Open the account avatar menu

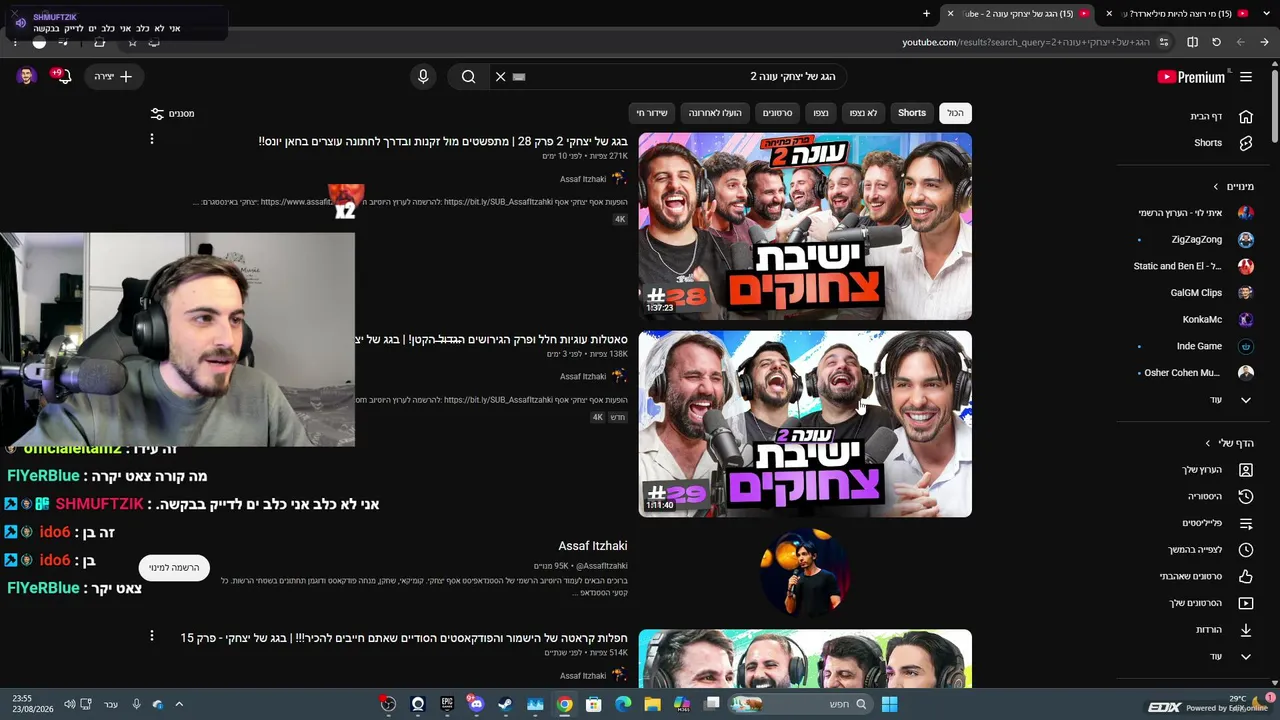tap(27, 77)
